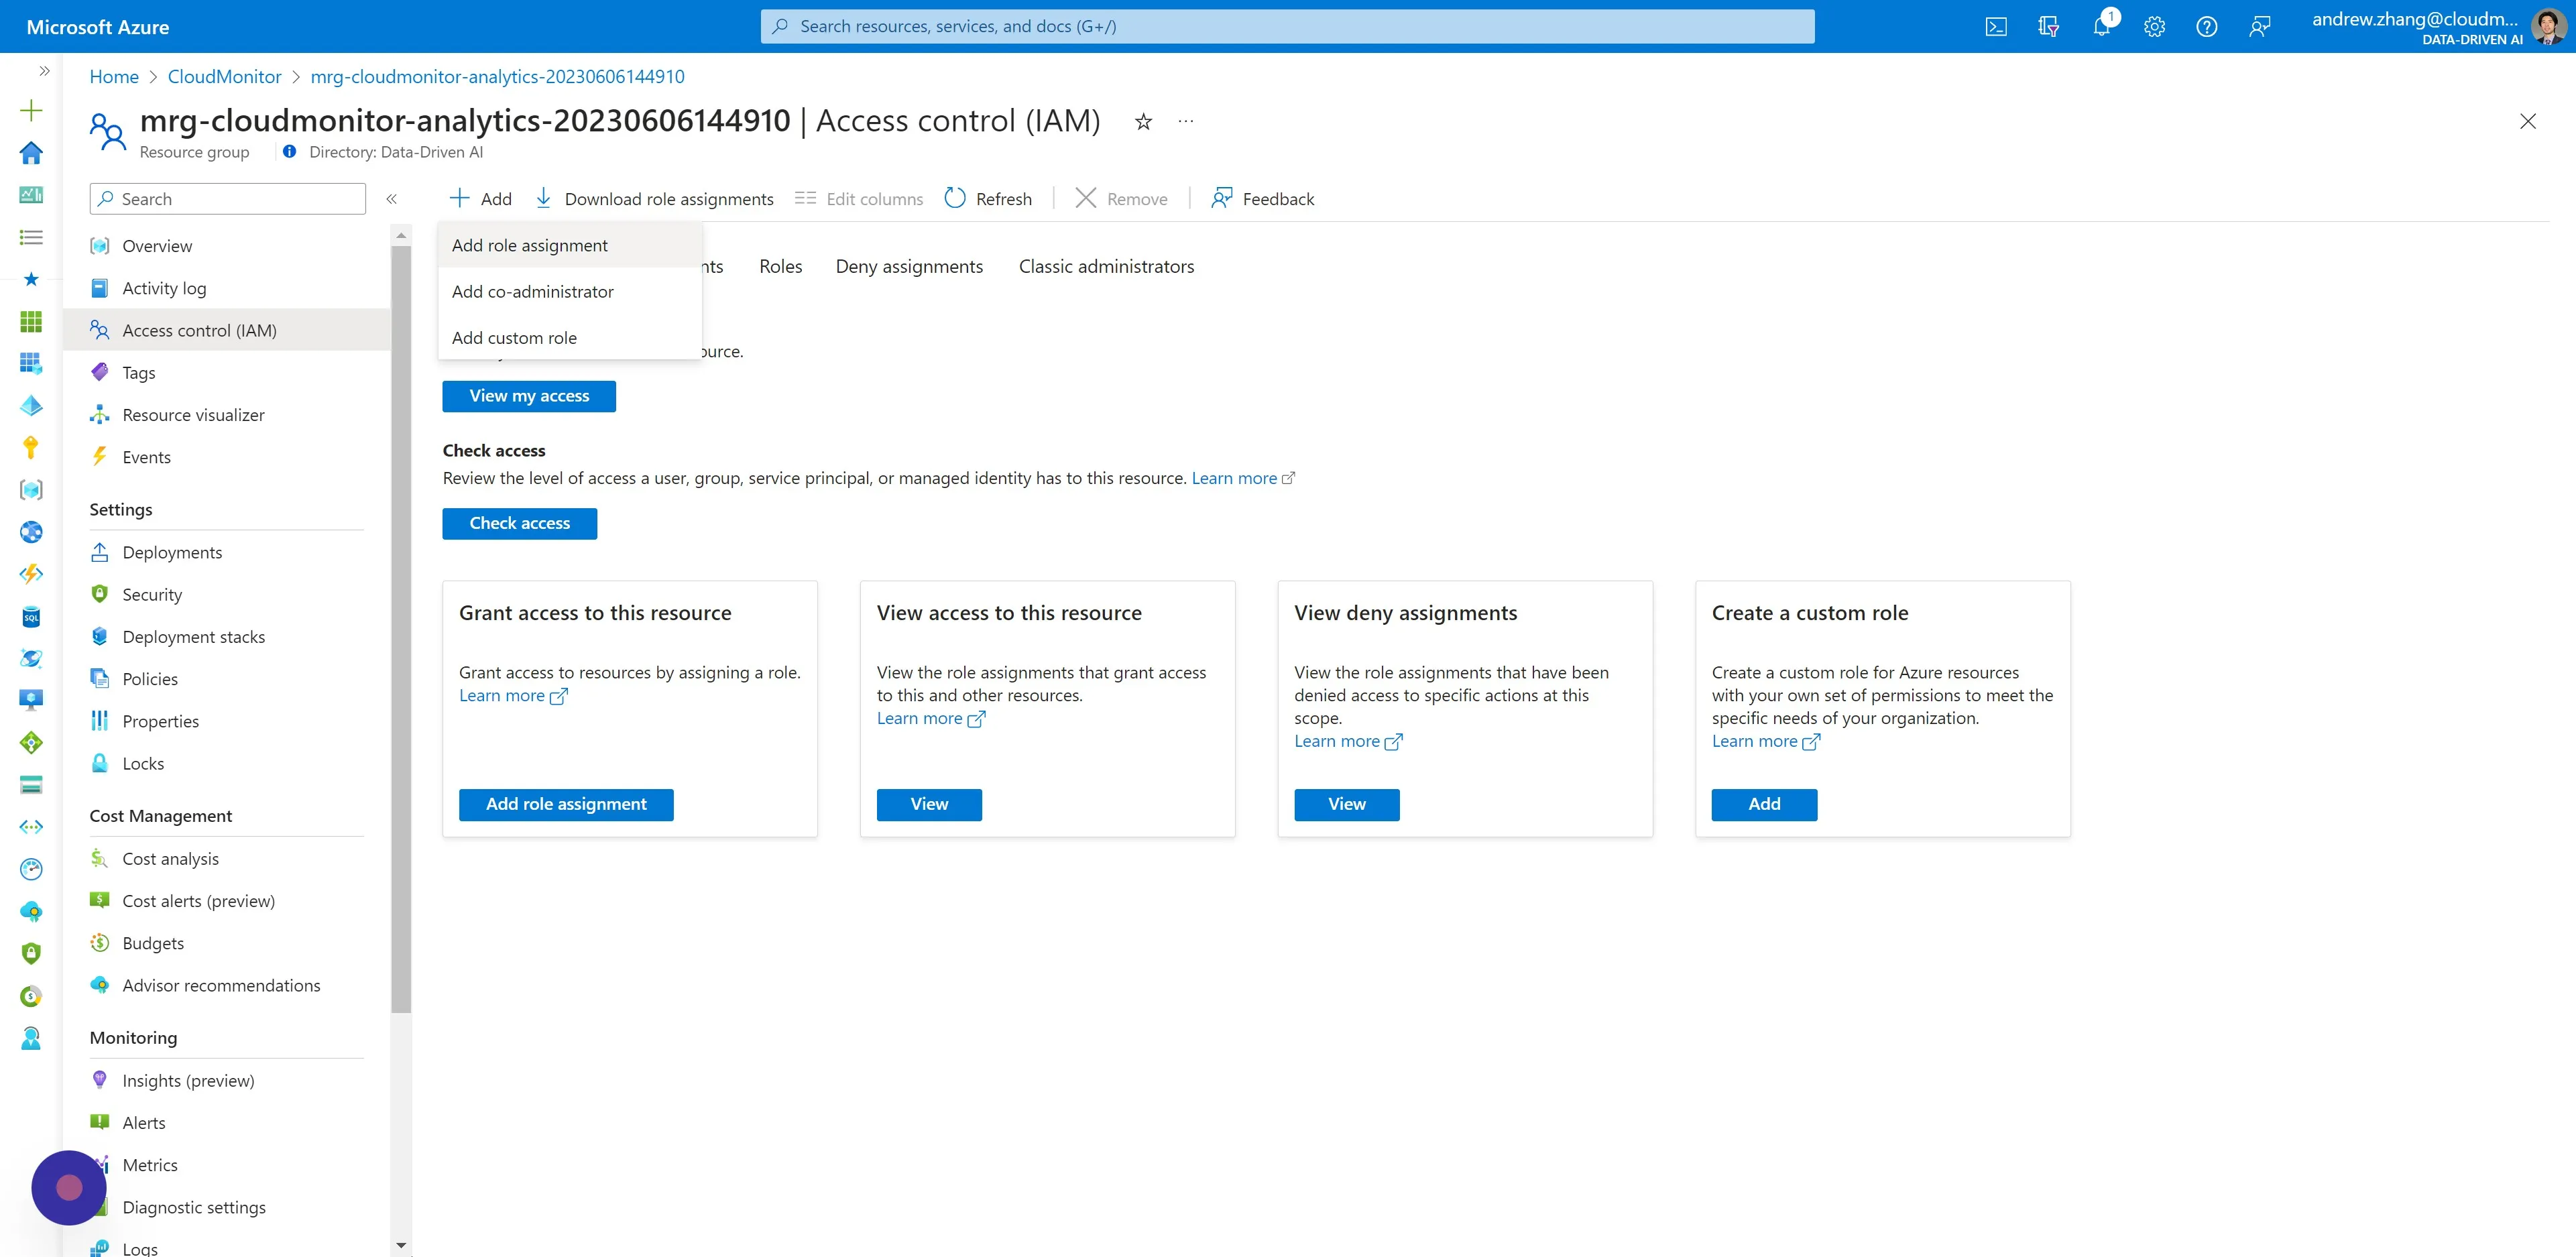The image size is (2576, 1257).
Task: Open Learn more in Grant access card
Action: (x=513, y=695)
